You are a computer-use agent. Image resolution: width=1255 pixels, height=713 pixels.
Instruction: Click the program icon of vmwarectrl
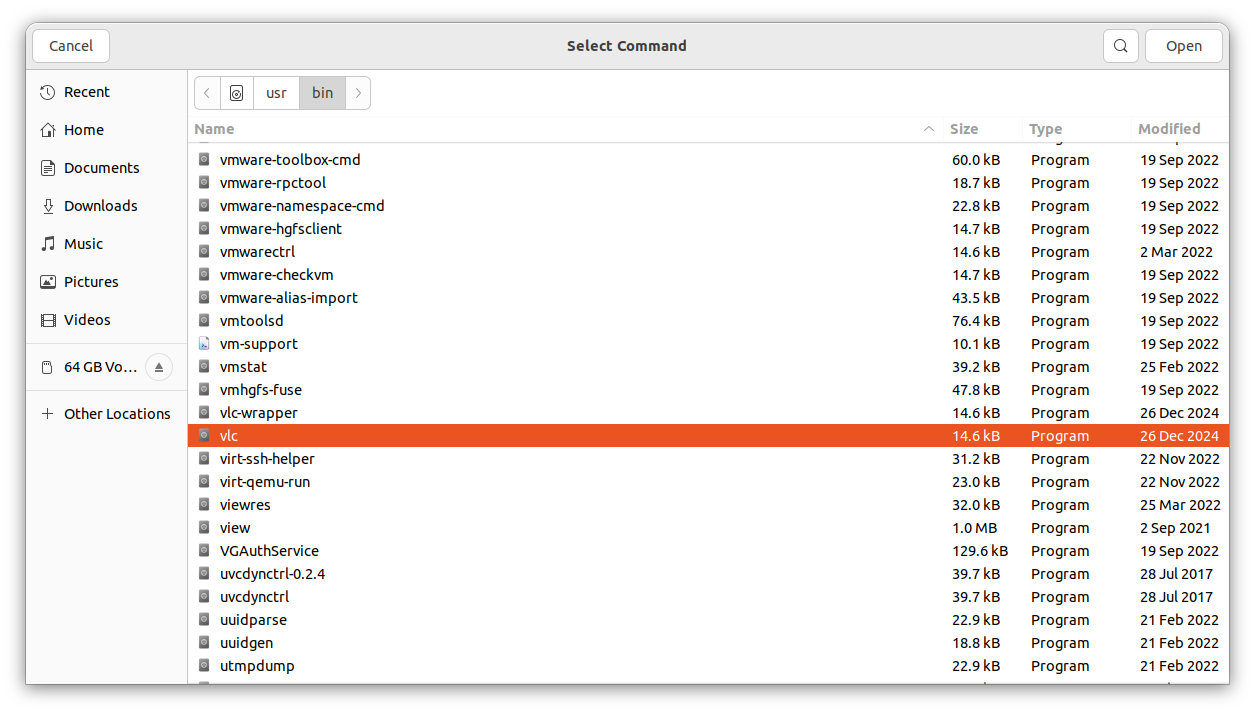pos(204,252)
